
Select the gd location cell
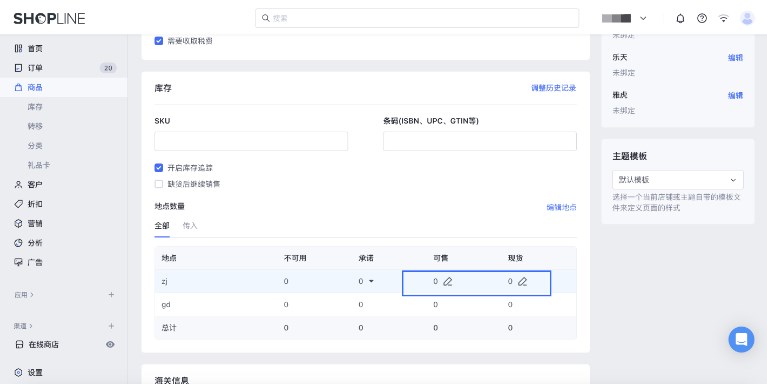point(165,305)
